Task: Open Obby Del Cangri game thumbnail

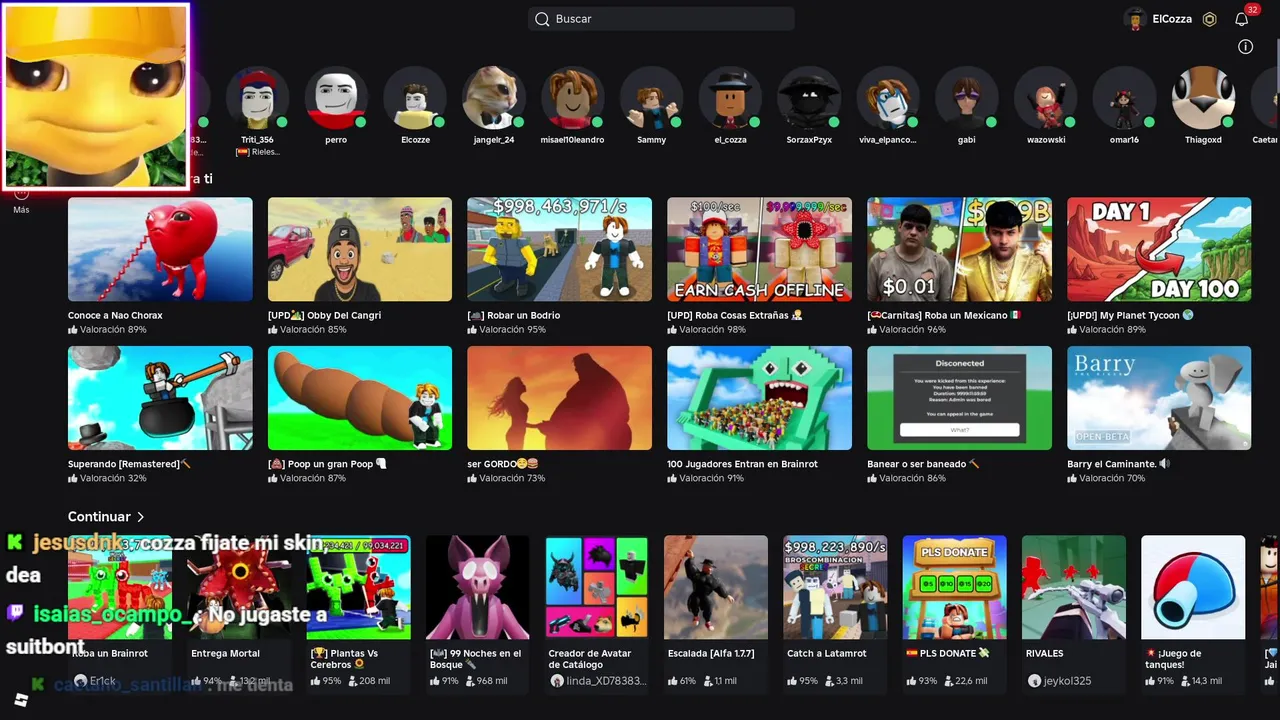Action: point(360,249)
